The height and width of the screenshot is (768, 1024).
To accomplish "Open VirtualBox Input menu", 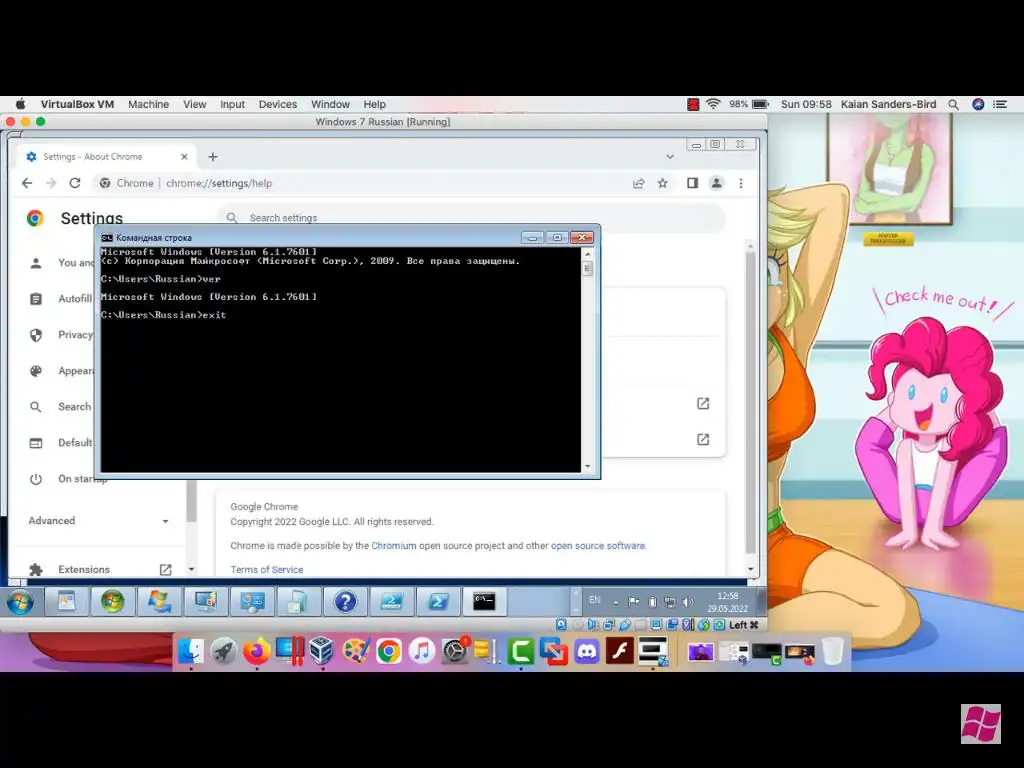I will coord(232,104).
